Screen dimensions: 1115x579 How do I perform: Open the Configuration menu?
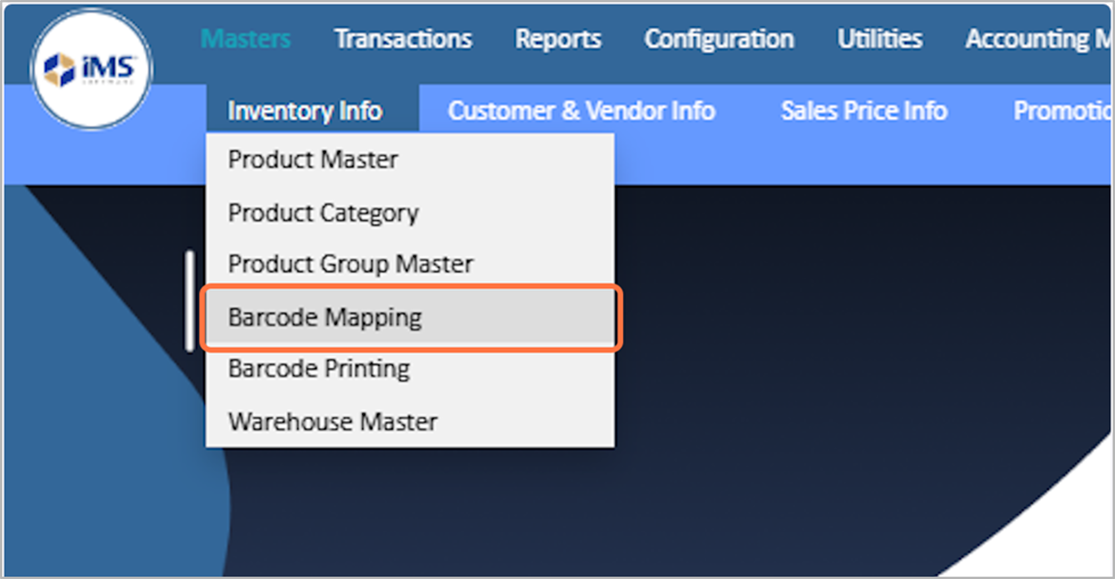click(x=719, y=39)
